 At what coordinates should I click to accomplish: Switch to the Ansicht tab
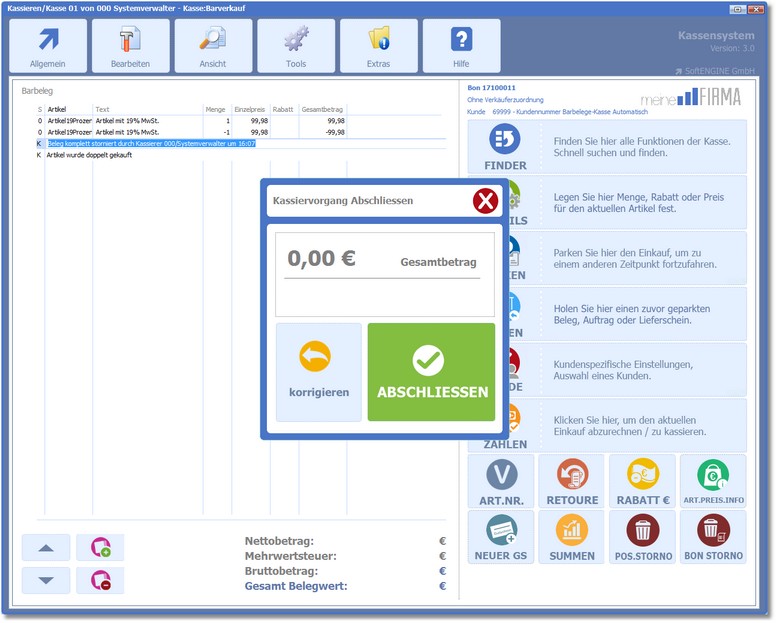pos(213,46)
